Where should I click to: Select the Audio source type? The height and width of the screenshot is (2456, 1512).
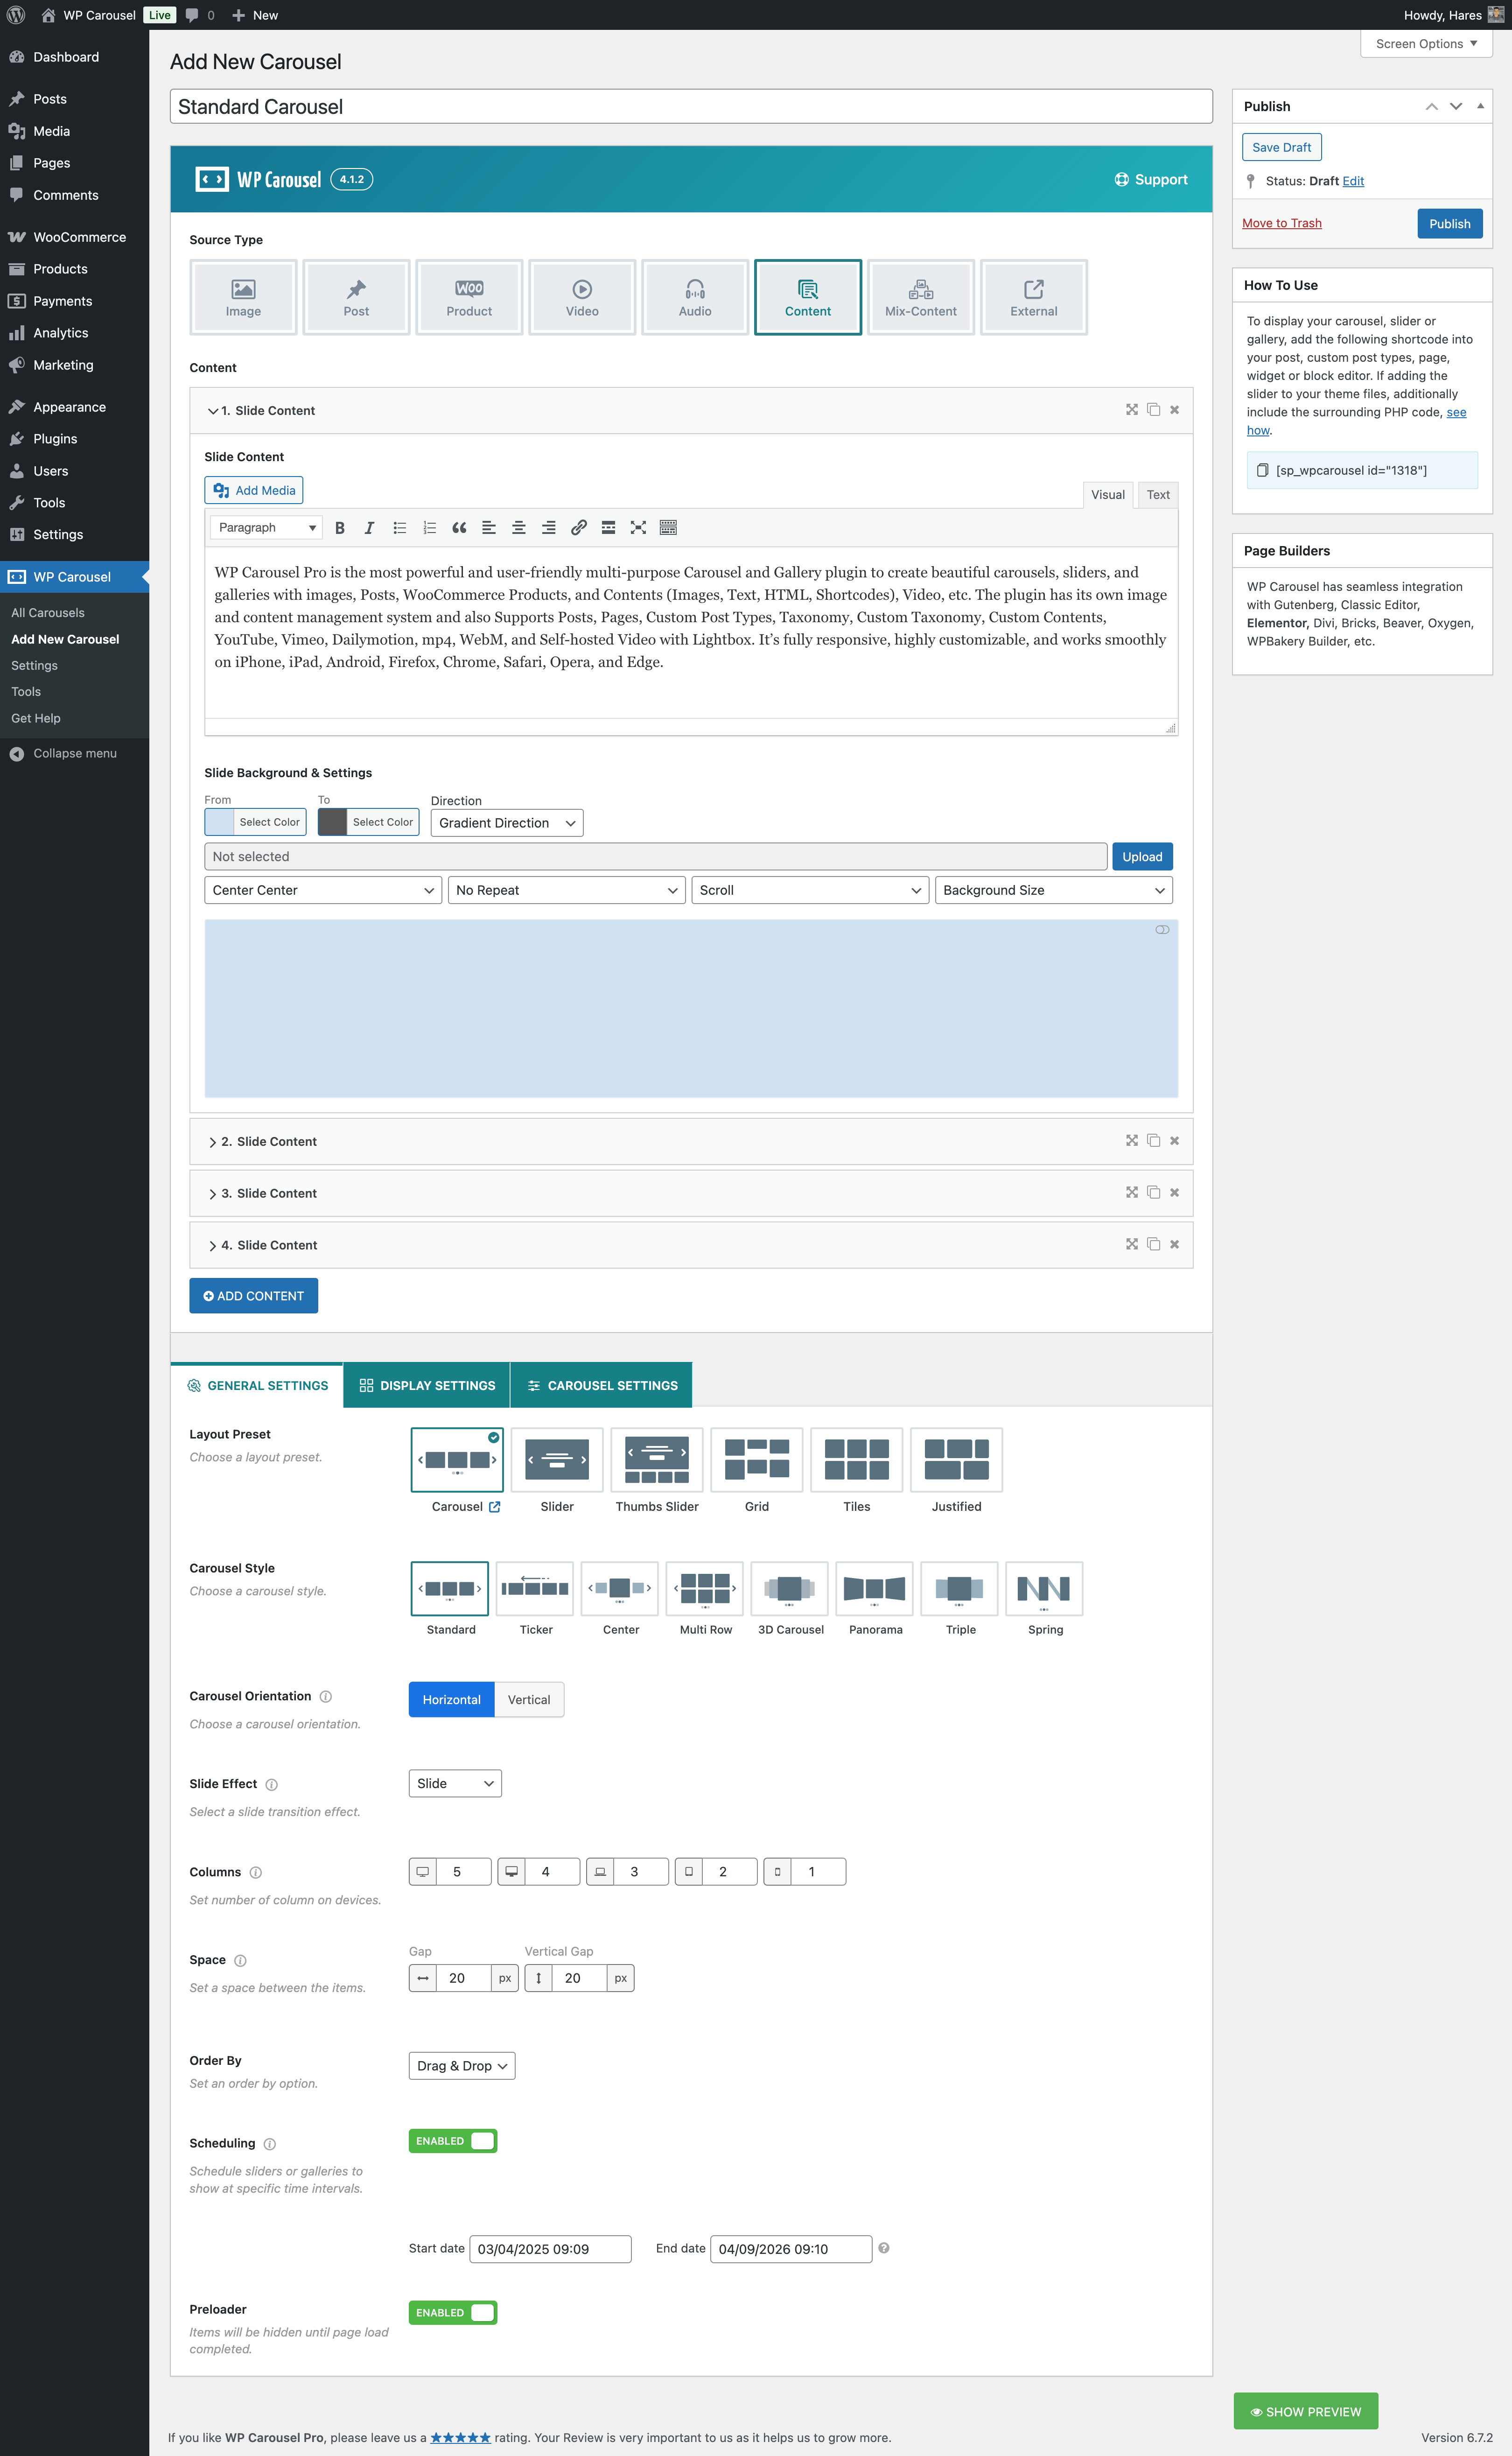point(695,297)
